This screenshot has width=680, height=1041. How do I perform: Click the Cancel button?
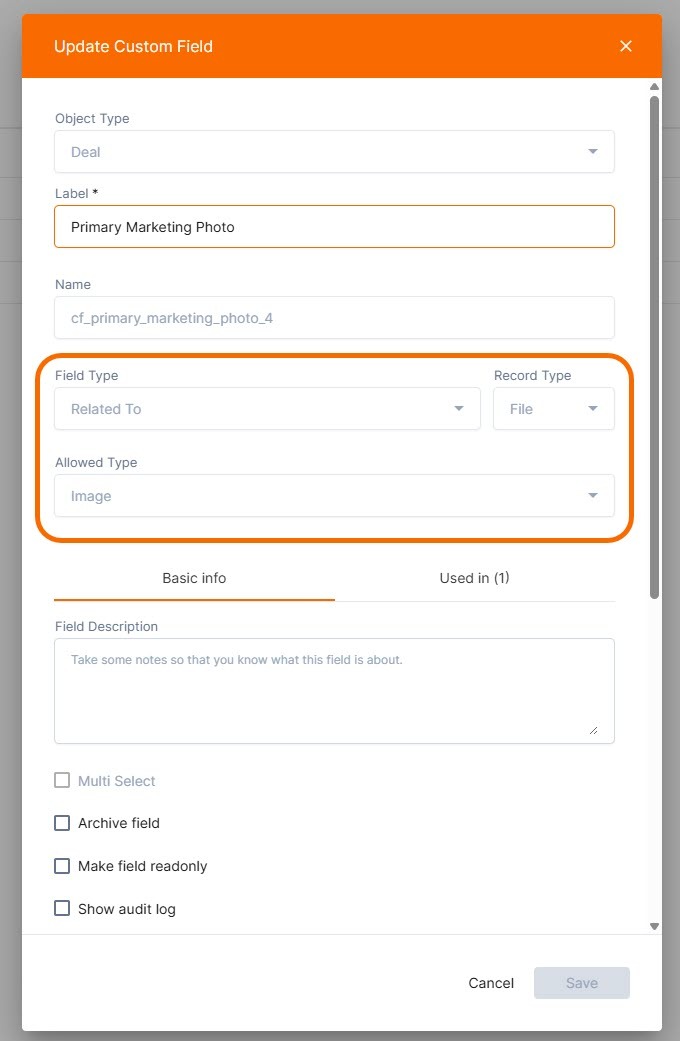(x=491, y=983)
